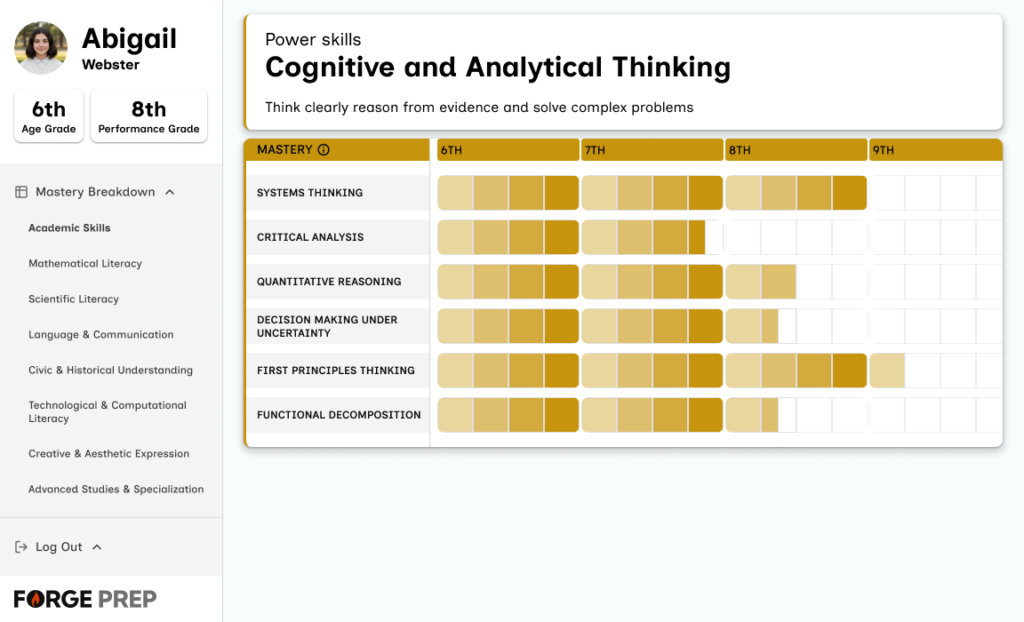Open Language & Communication page
The image size is (1024, 622).
click(x=101, y=335)
